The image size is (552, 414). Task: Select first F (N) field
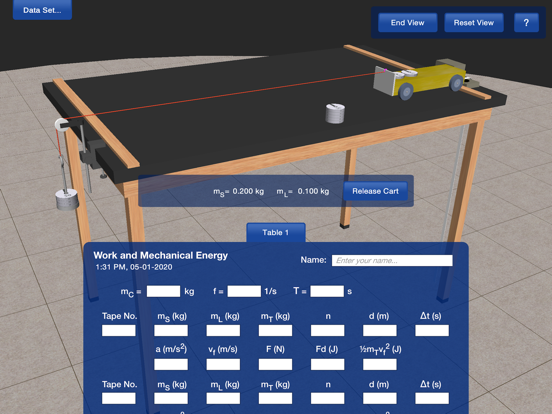275,364
